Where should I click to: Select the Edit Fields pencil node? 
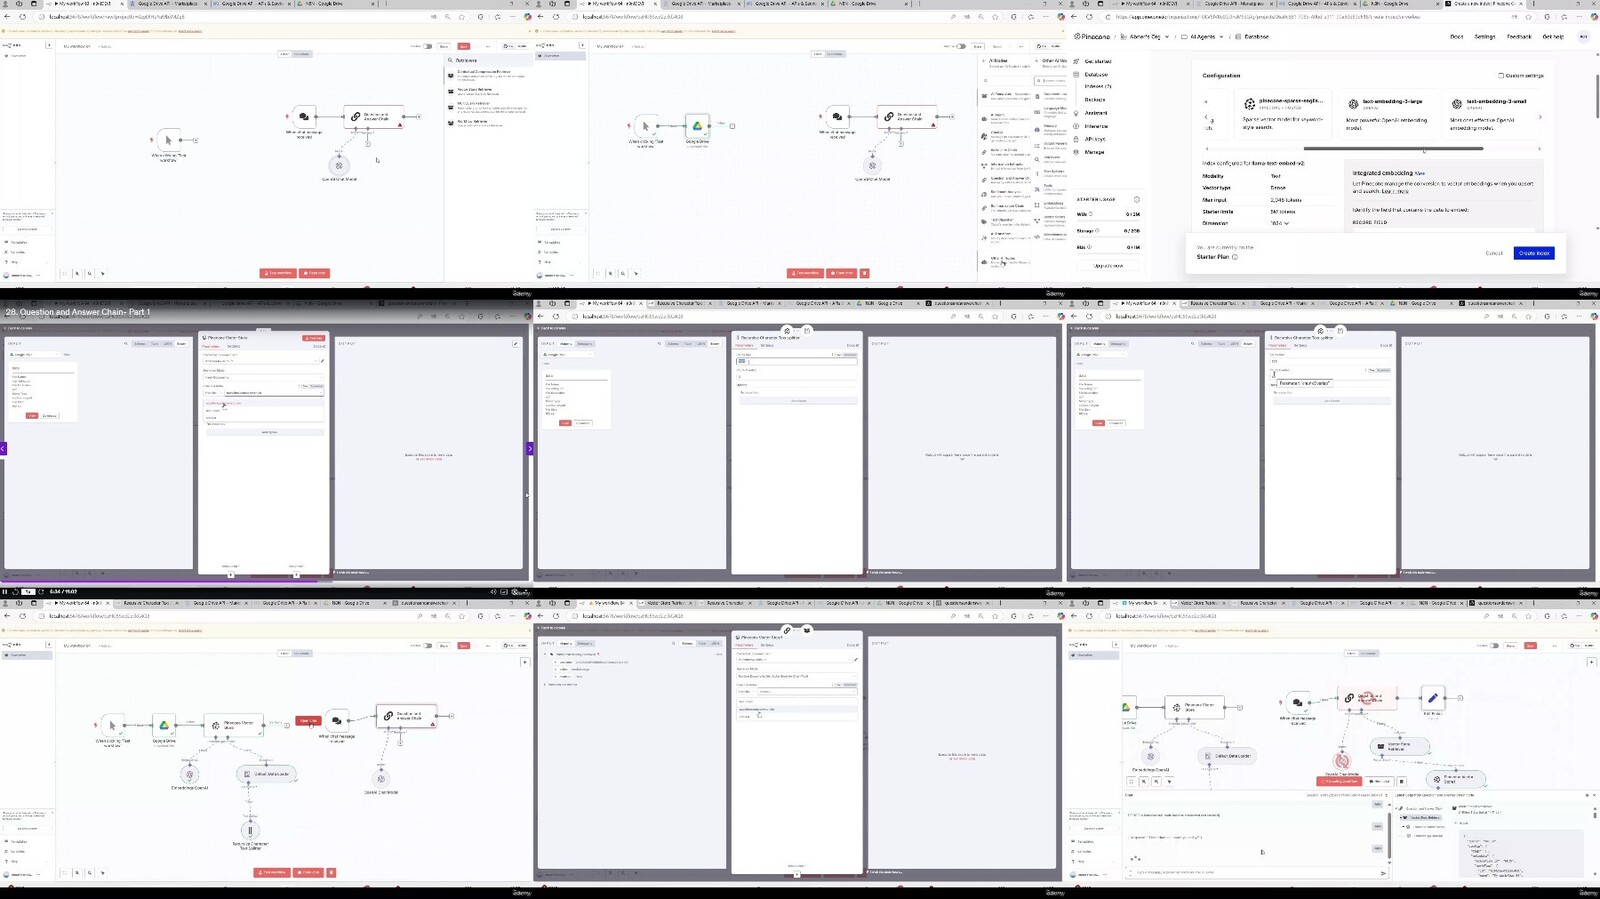coord(1432,698)
